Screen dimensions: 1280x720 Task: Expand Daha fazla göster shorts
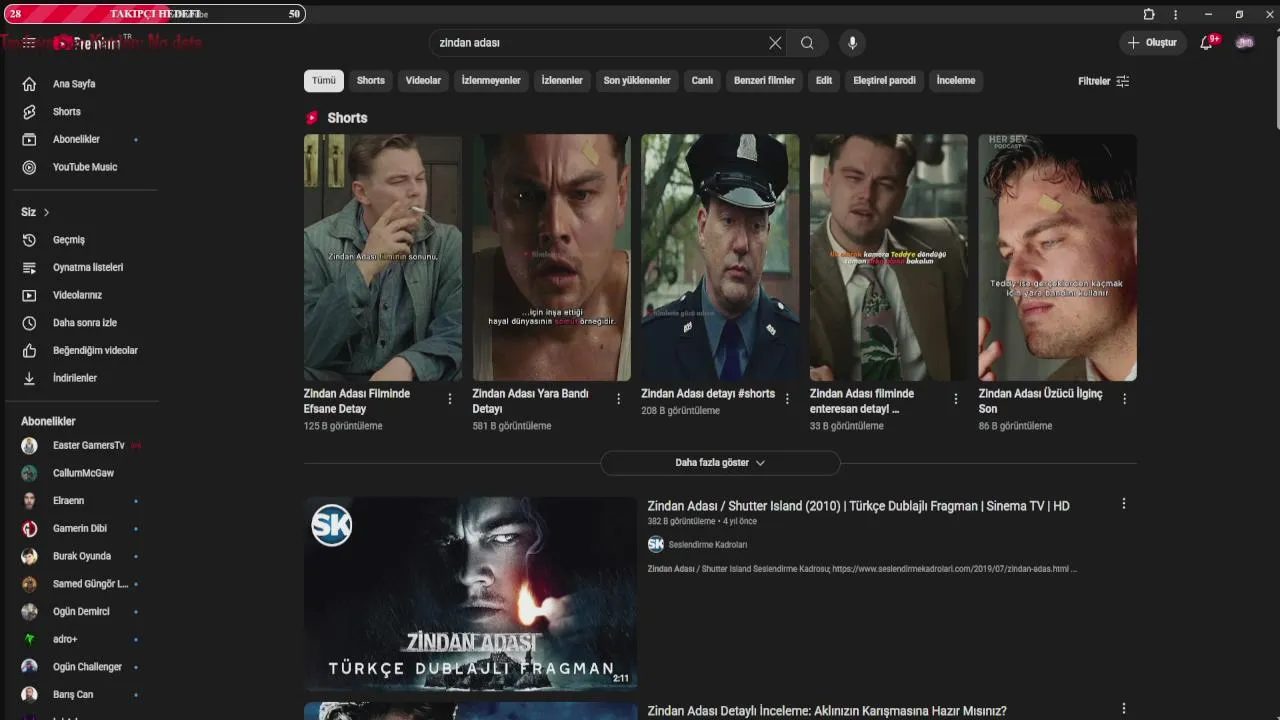pyautogui.click(x=720, y=463)
